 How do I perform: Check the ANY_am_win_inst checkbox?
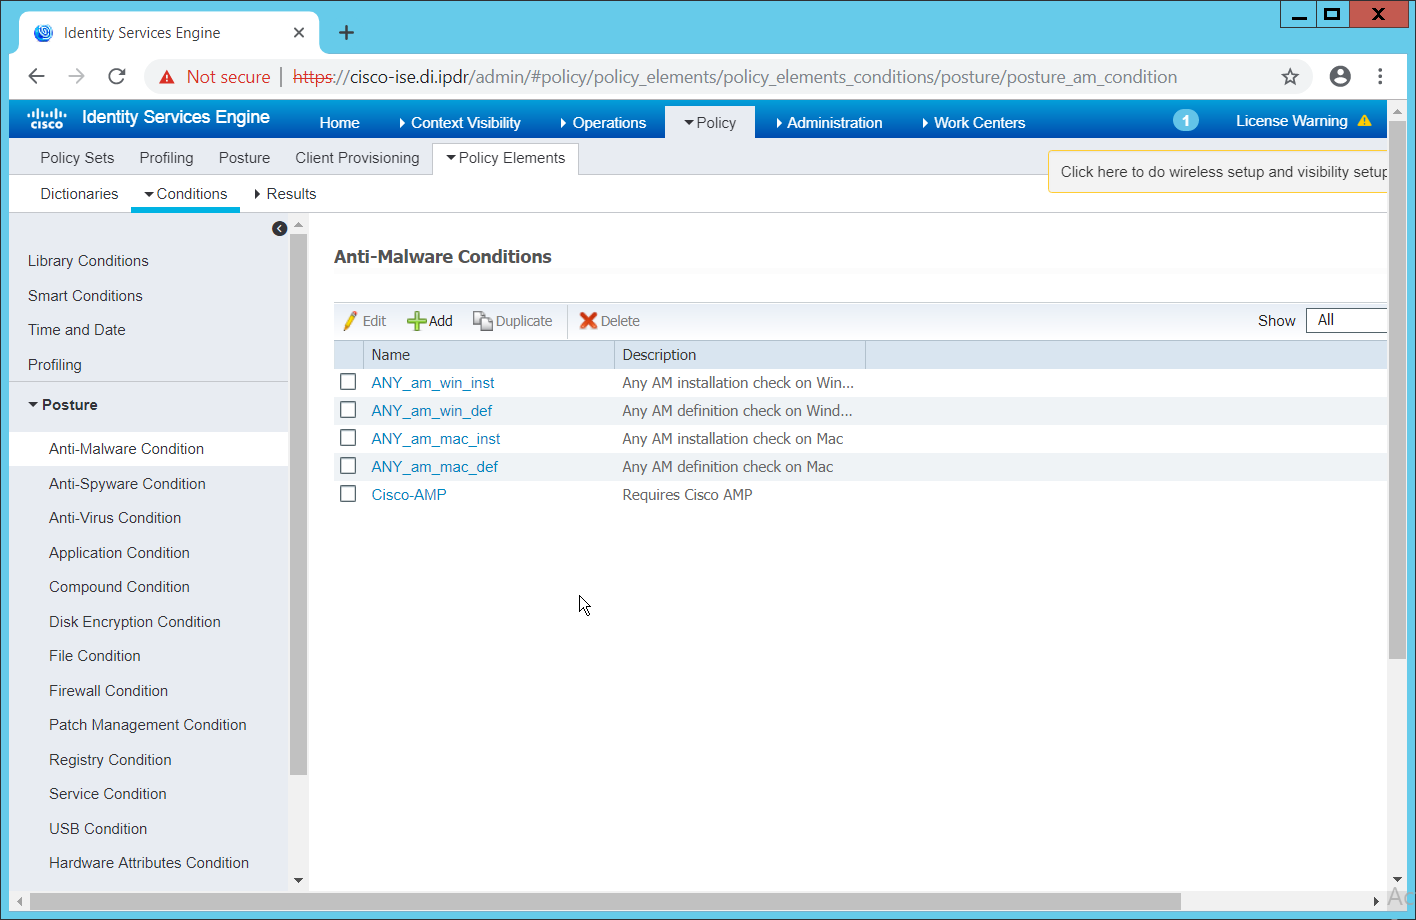[x=348, y=382]
